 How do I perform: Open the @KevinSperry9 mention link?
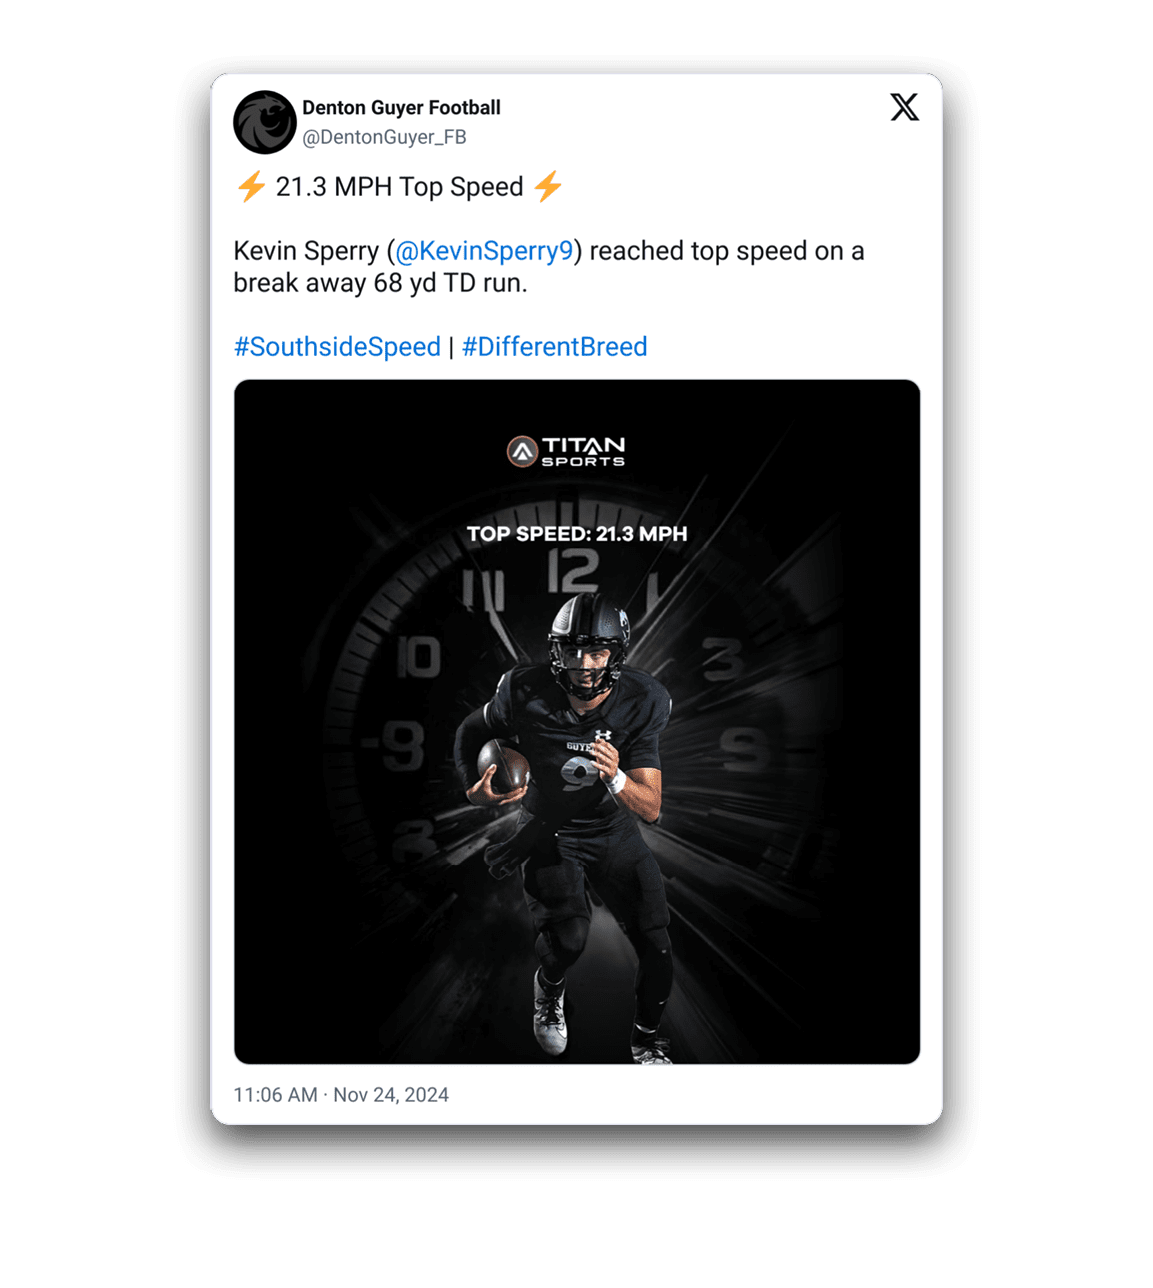(x=484, y=251)
